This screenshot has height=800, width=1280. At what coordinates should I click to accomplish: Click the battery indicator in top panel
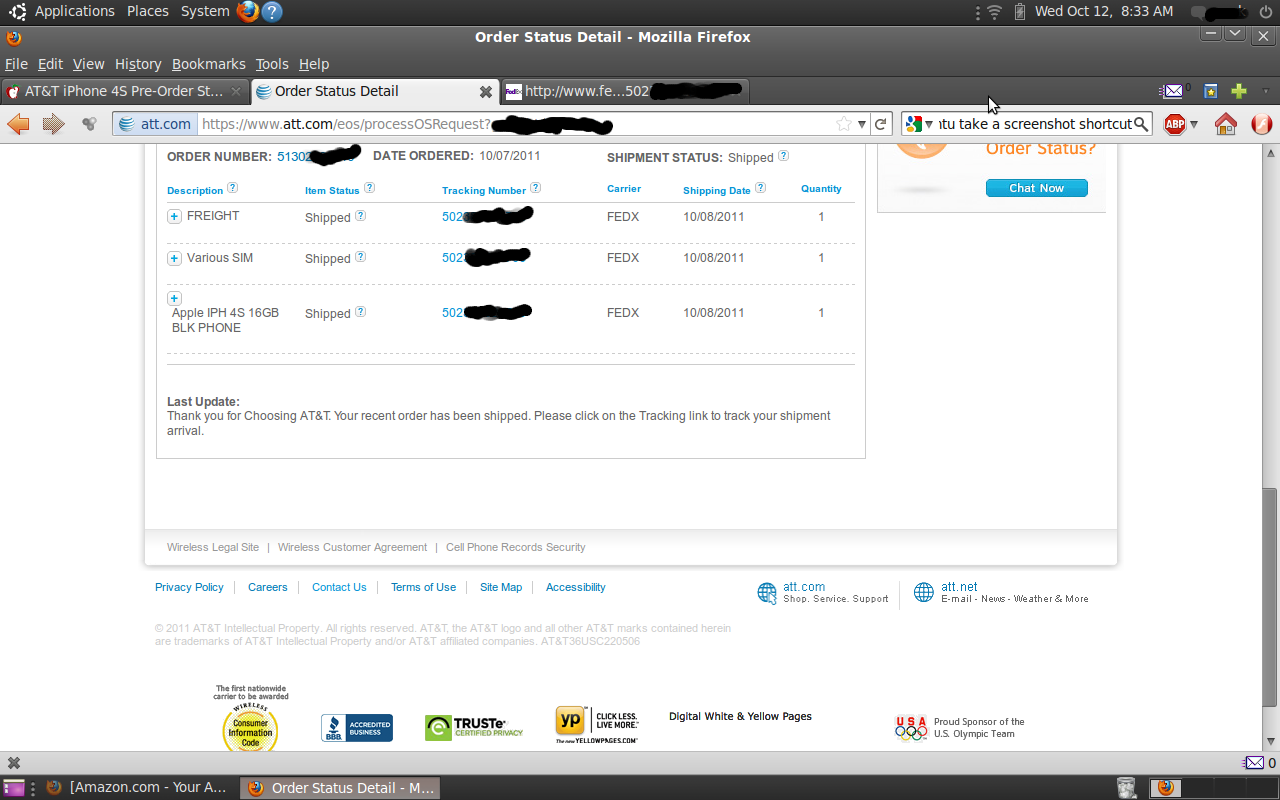1020,11
